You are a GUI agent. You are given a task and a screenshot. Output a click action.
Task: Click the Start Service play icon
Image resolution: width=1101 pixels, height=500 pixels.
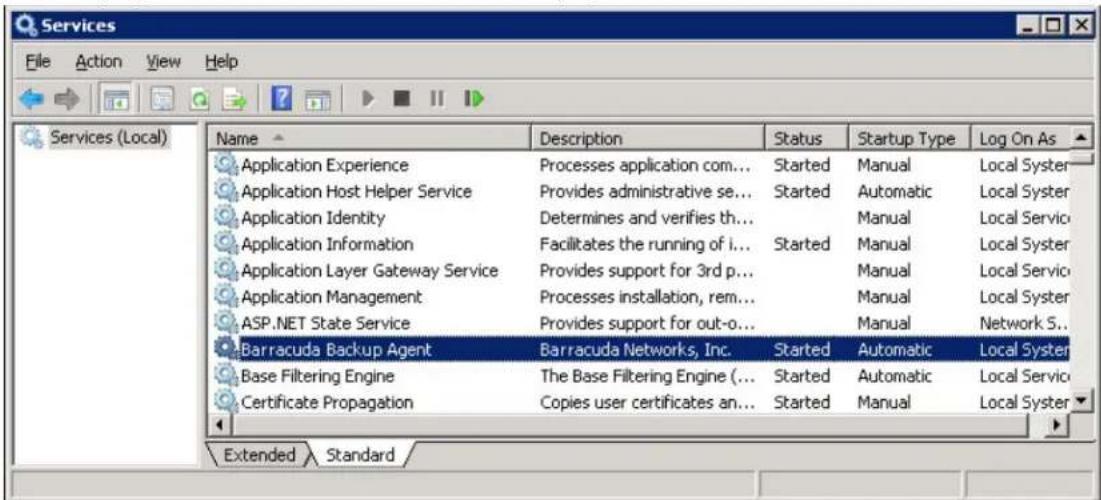(368, 98)
